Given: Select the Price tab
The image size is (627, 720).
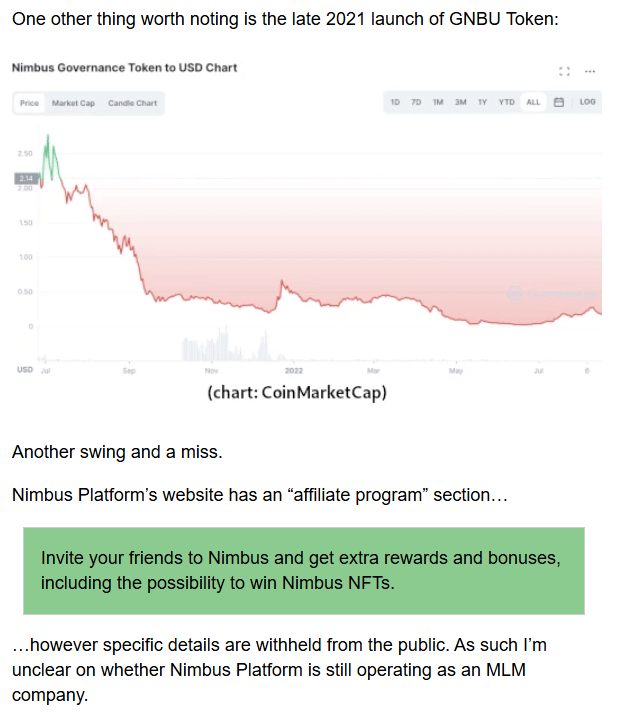Looking at the screenshot, I should [x=29, y=103].
